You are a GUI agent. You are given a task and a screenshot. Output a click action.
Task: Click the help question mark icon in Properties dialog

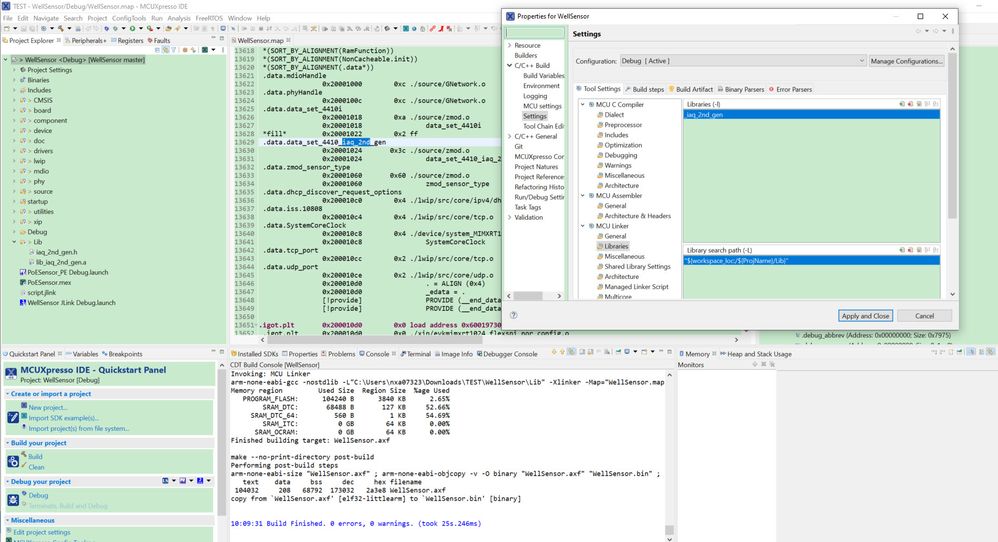[x=514, y=316]
